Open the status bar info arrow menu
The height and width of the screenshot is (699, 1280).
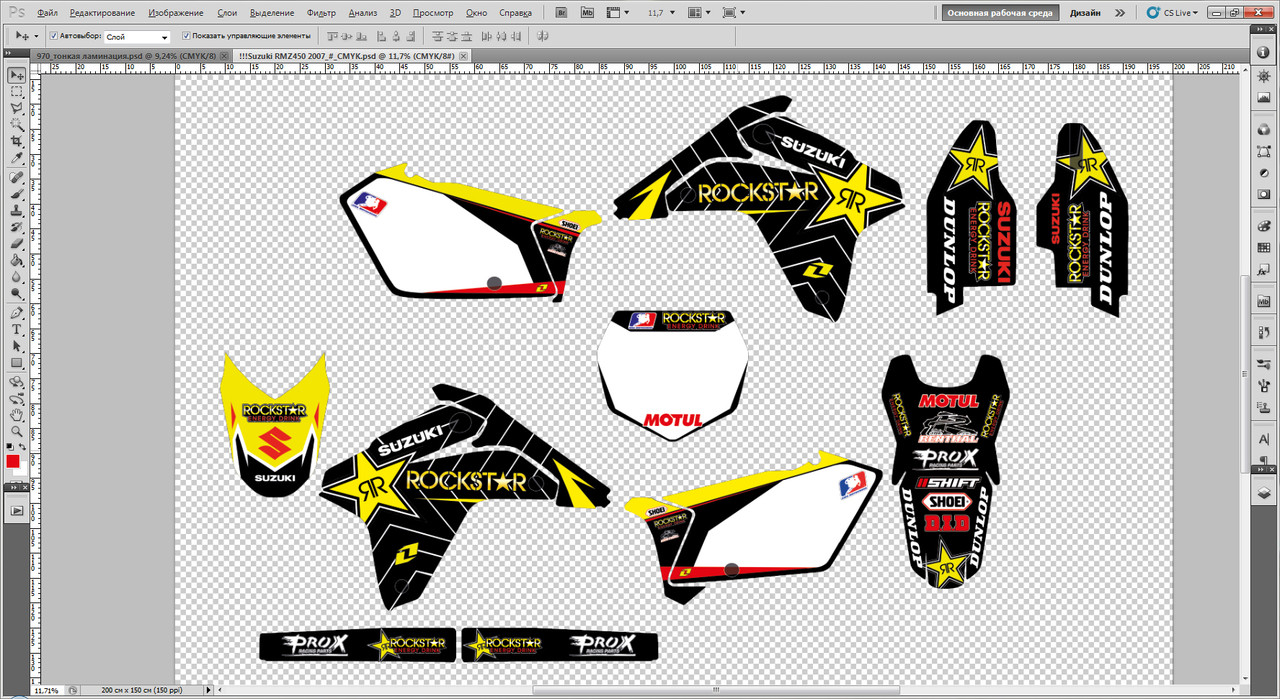pyautogui.click(x=208, y=690)
